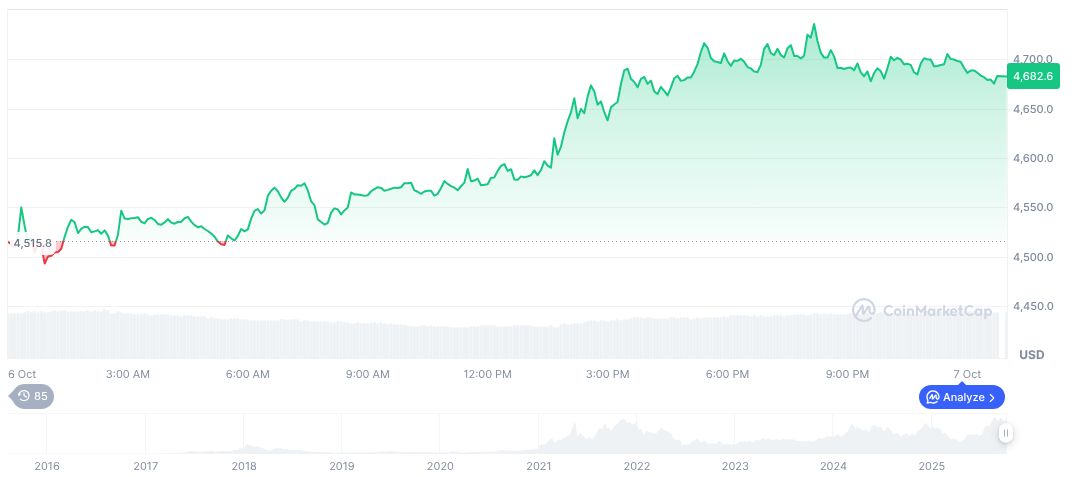
Task: Click the 4,700.0 price axis label
Action: (1034, 59)
